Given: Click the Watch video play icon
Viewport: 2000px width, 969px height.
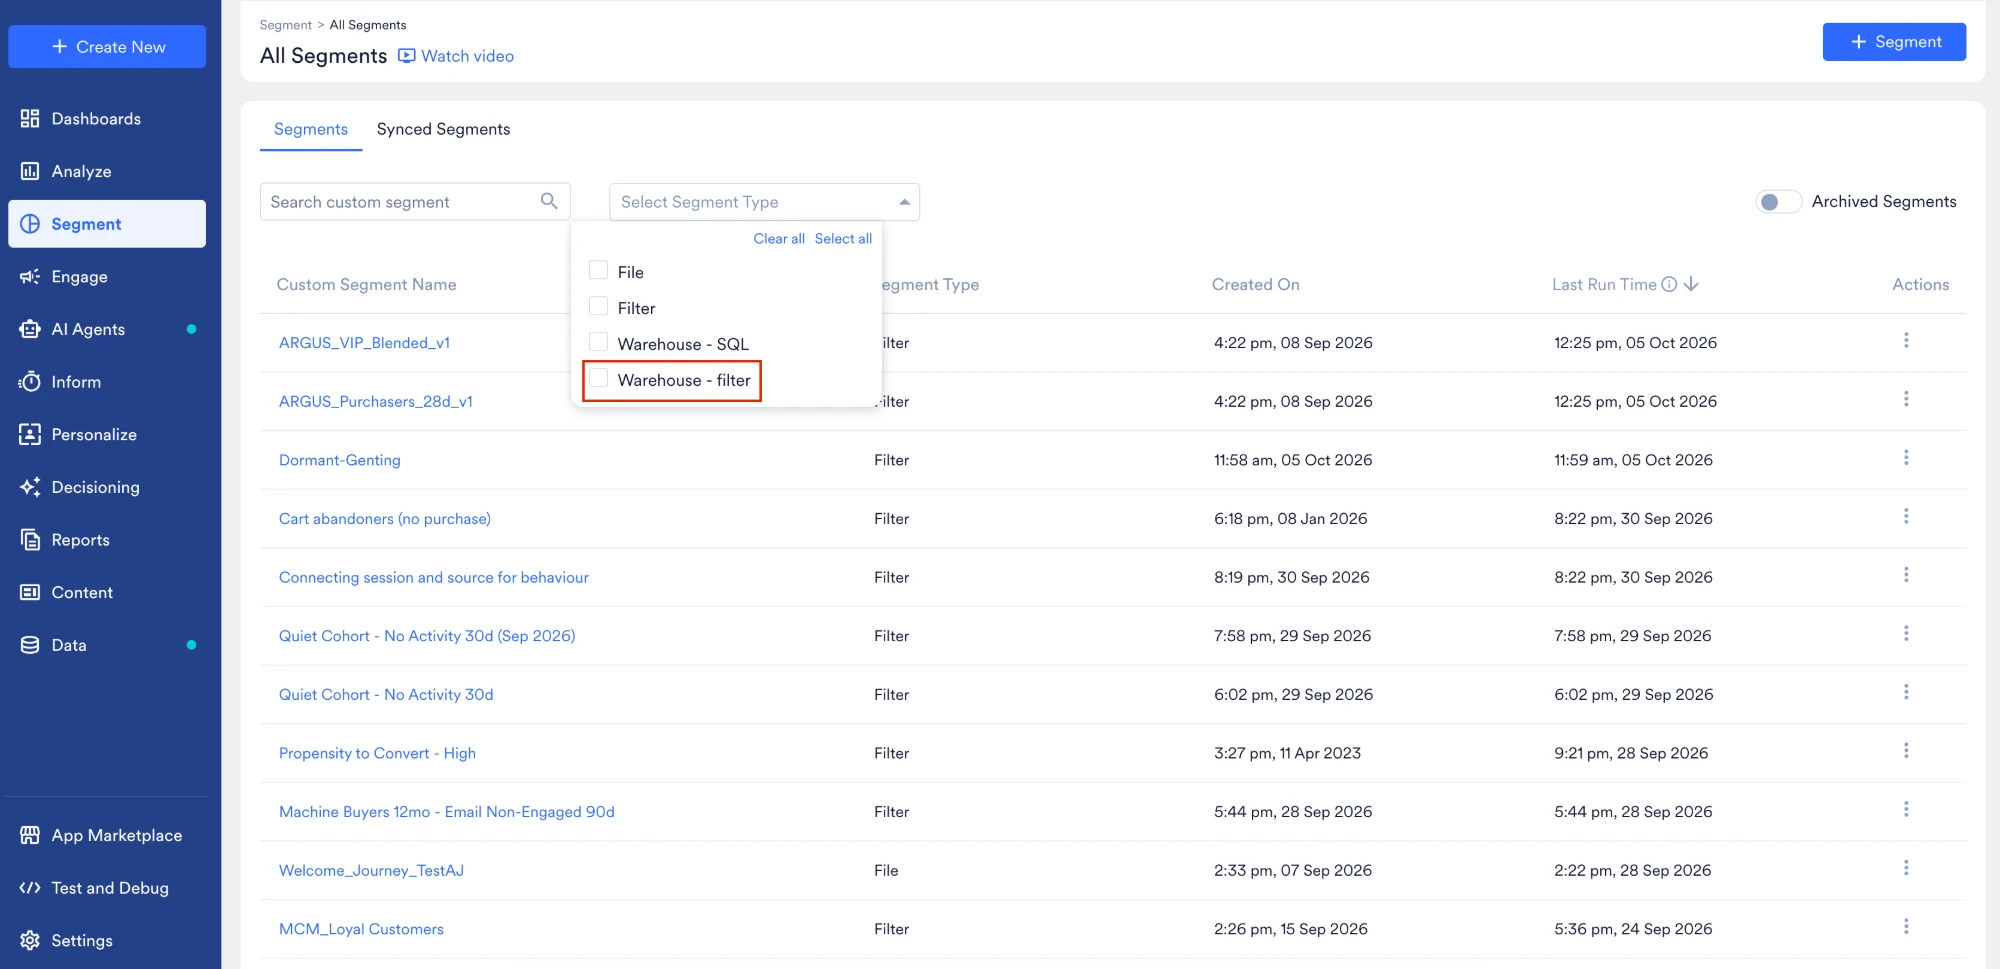Looking at the screenshot, I should (407, 56).
